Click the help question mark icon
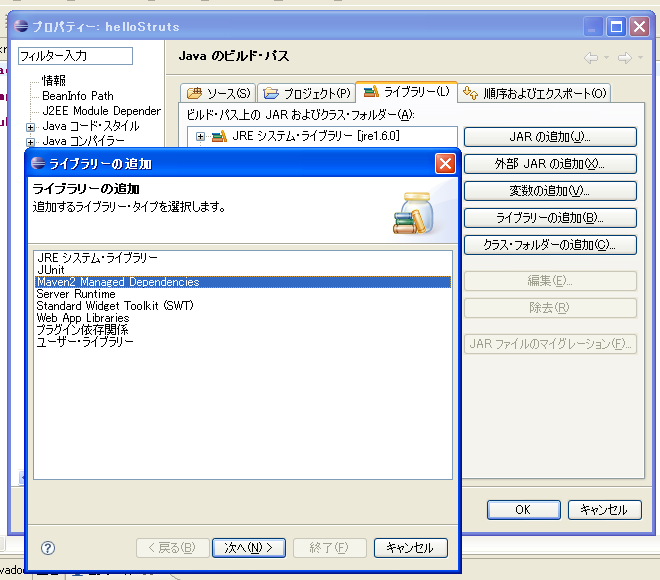The height and width of the screenshot is (580, 660). pyautogui.click(x=48, y=548)
